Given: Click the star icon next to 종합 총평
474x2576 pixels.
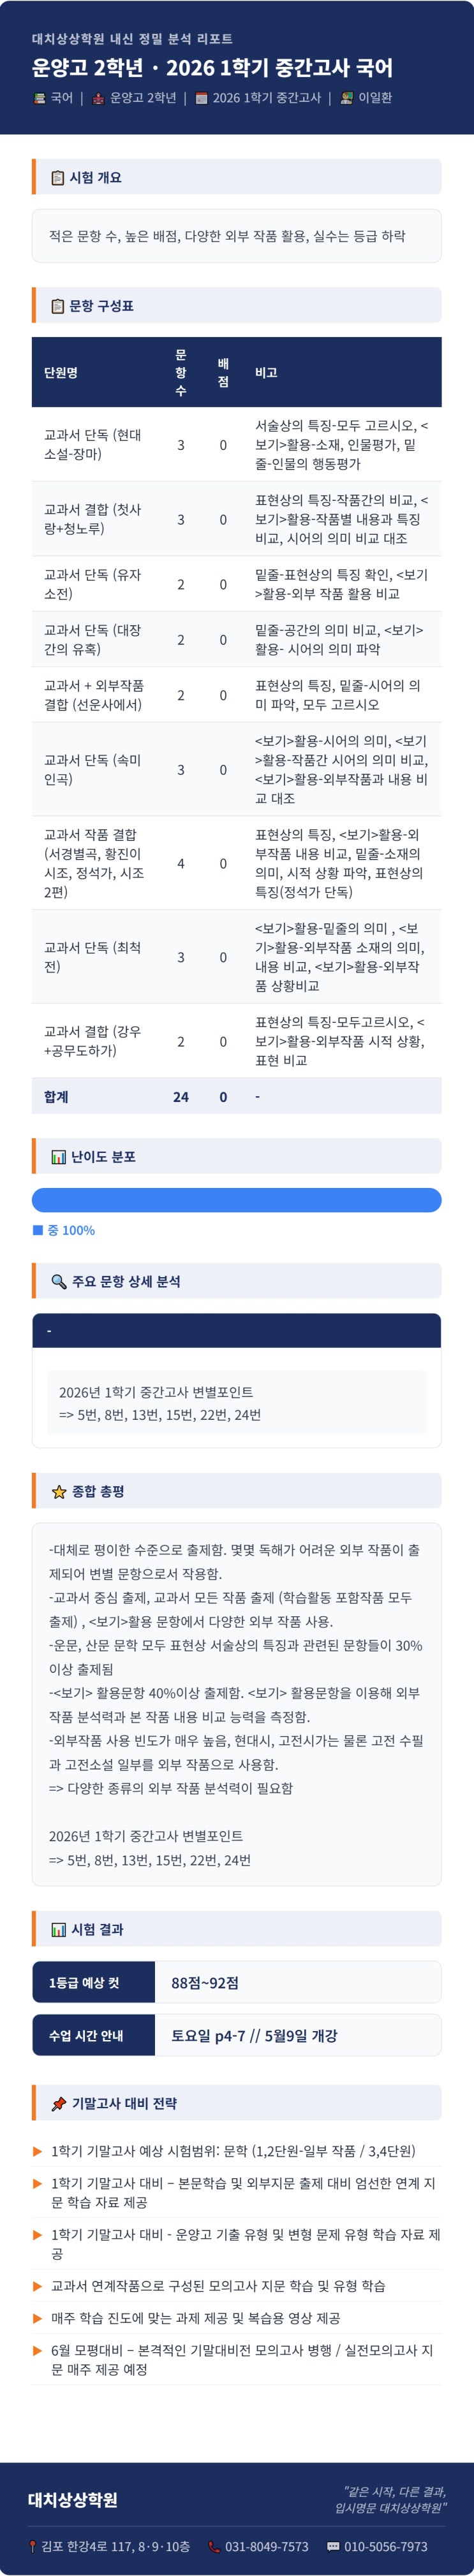Looking at the screenshot, I should tap(59, 1491).
